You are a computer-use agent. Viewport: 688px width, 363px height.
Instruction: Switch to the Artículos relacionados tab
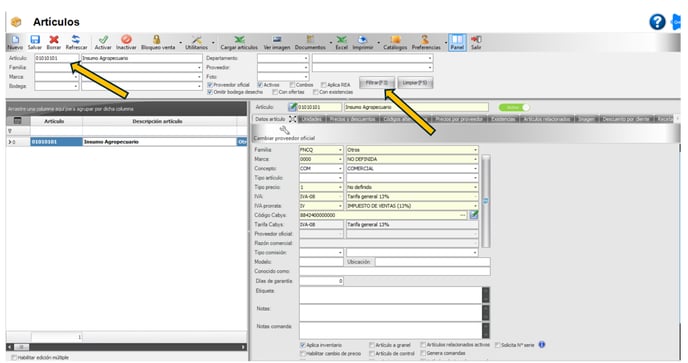(547, 119)
